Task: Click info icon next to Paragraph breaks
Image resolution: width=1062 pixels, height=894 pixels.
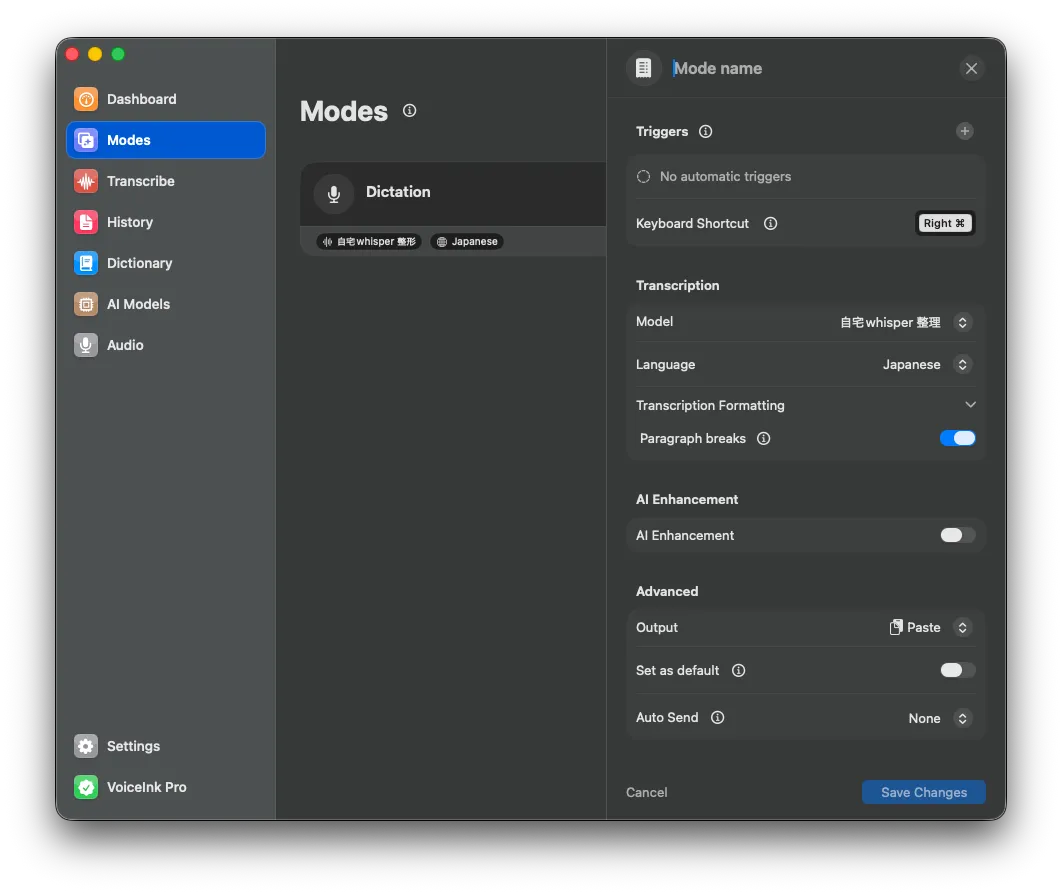Action: [764, 439]
